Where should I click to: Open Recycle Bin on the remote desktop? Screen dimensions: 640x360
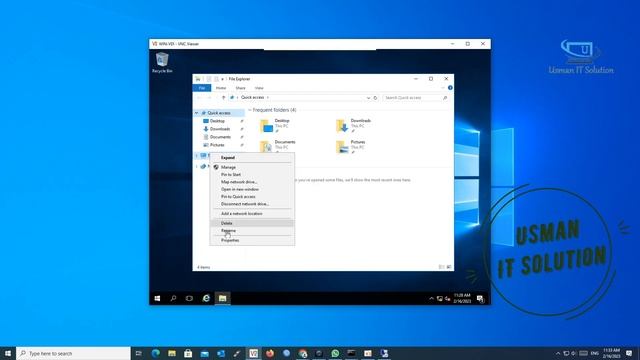(x=162, y=62)
